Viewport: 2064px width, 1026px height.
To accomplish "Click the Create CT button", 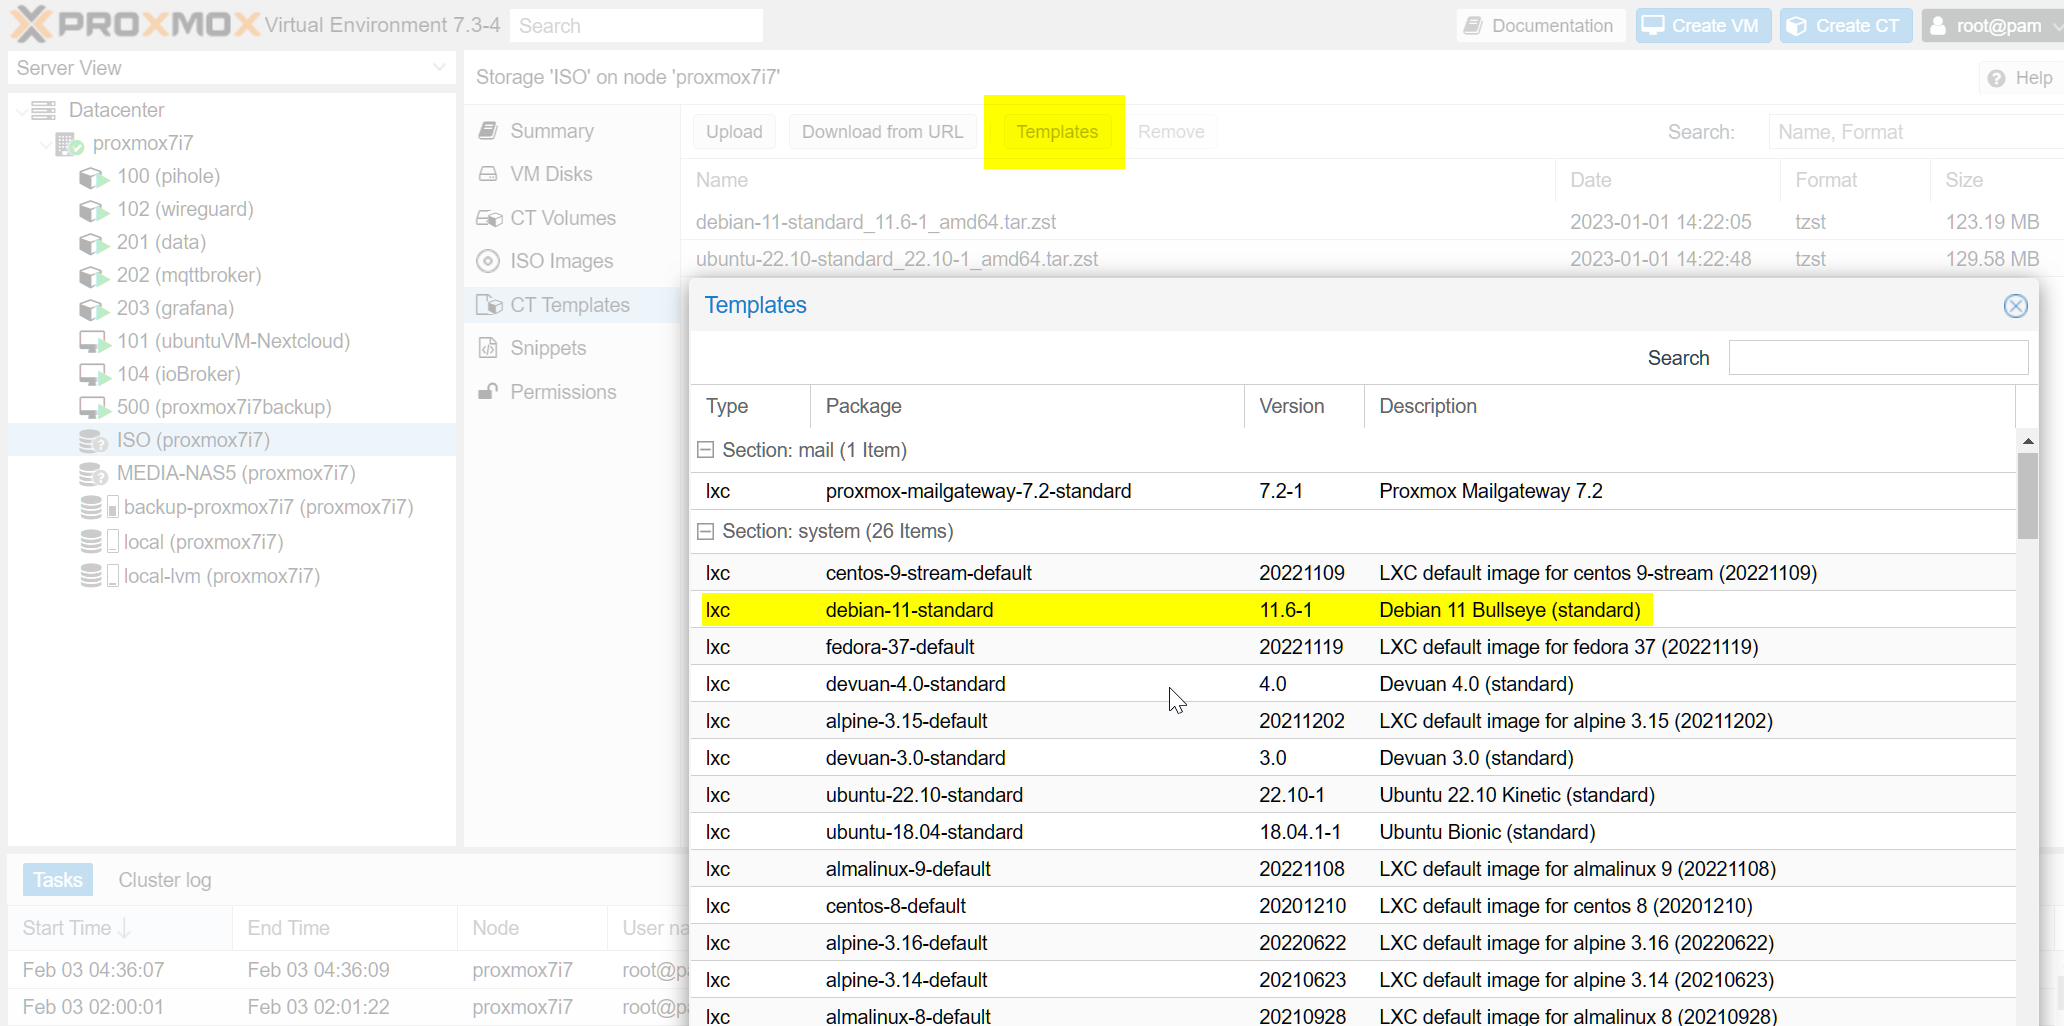I will tap(1846, 26).
